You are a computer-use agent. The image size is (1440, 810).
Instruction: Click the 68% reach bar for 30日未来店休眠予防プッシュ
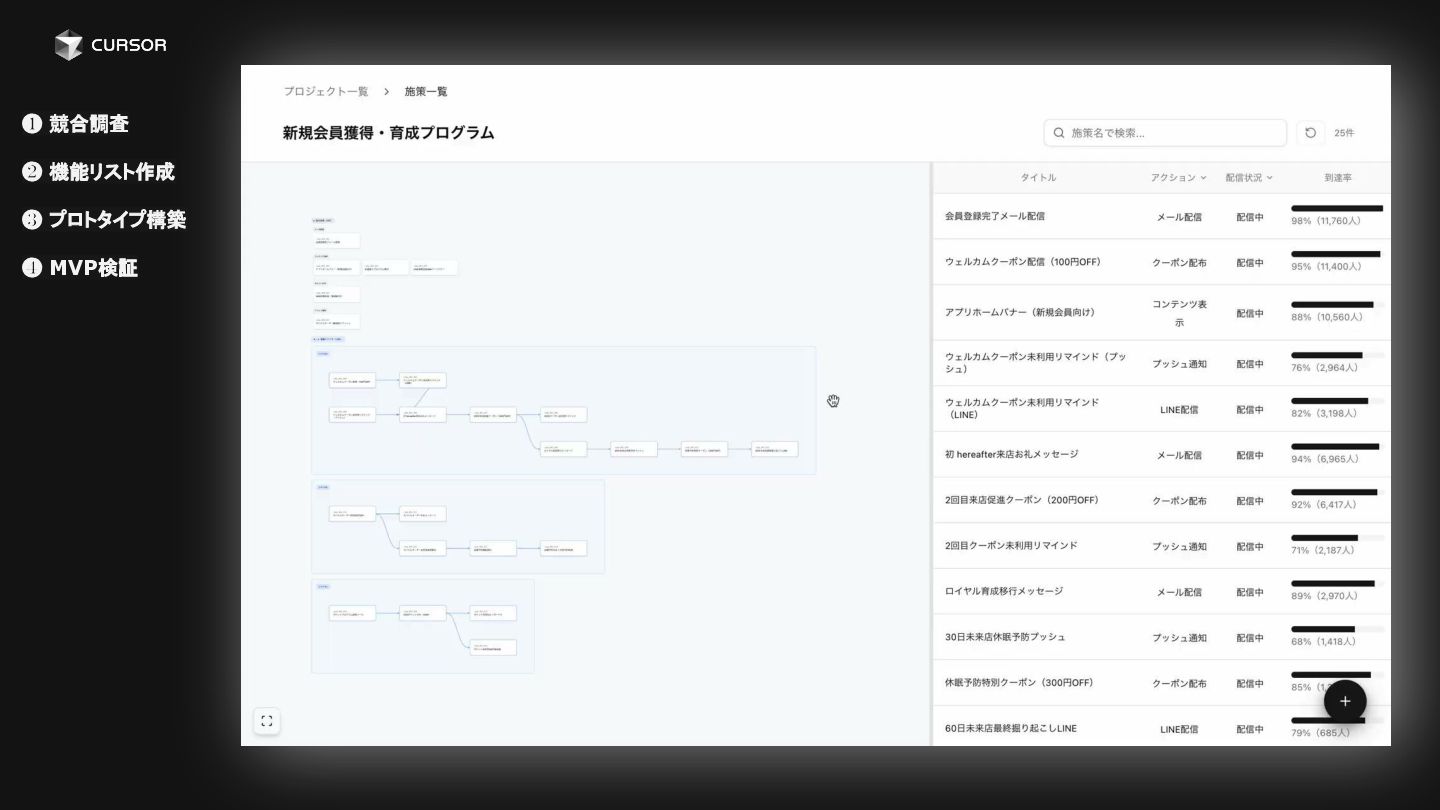1337,629
